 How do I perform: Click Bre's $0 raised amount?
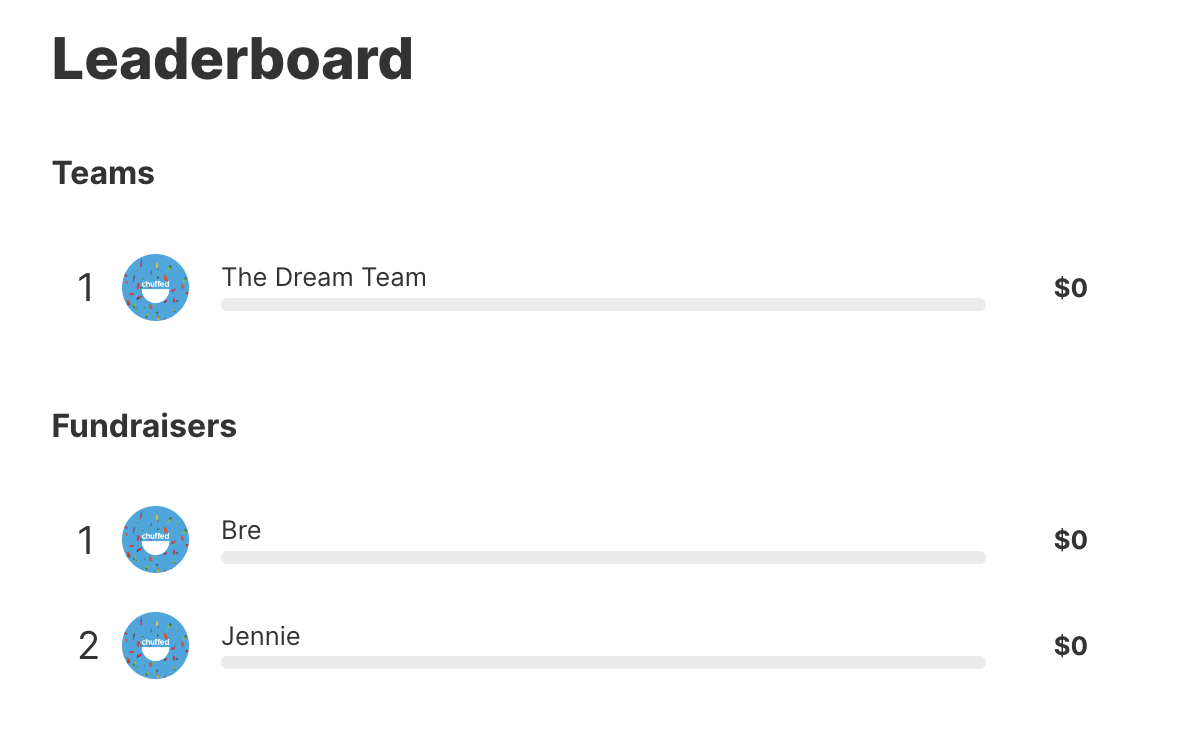[x=1070, y=540]
